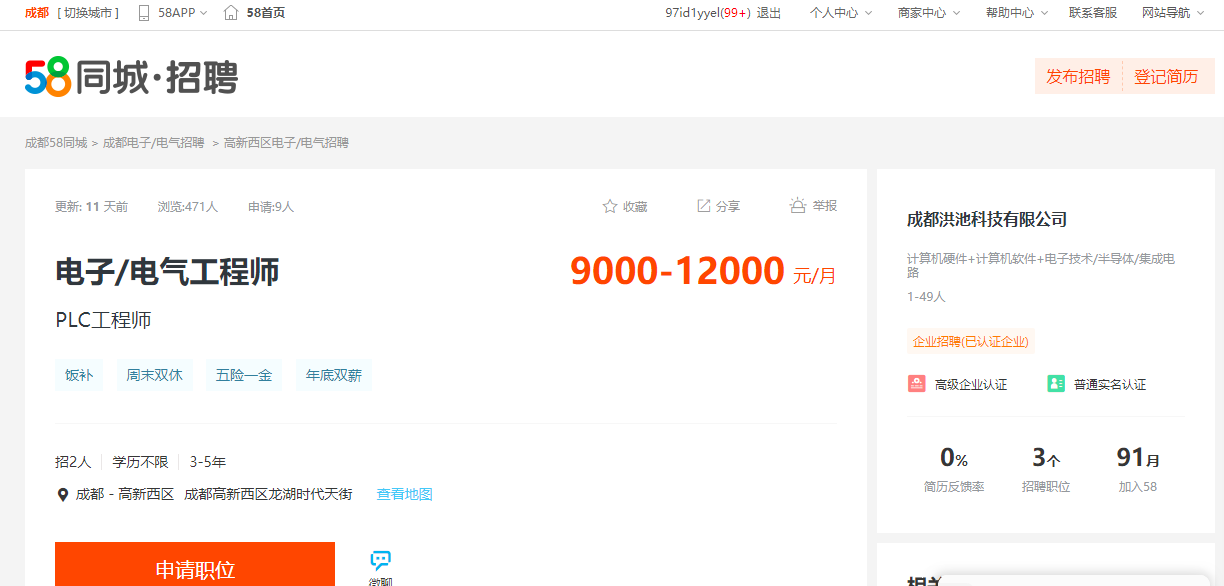
Task: Click the 更新: 11 天前 text
Action: [91, 207]
